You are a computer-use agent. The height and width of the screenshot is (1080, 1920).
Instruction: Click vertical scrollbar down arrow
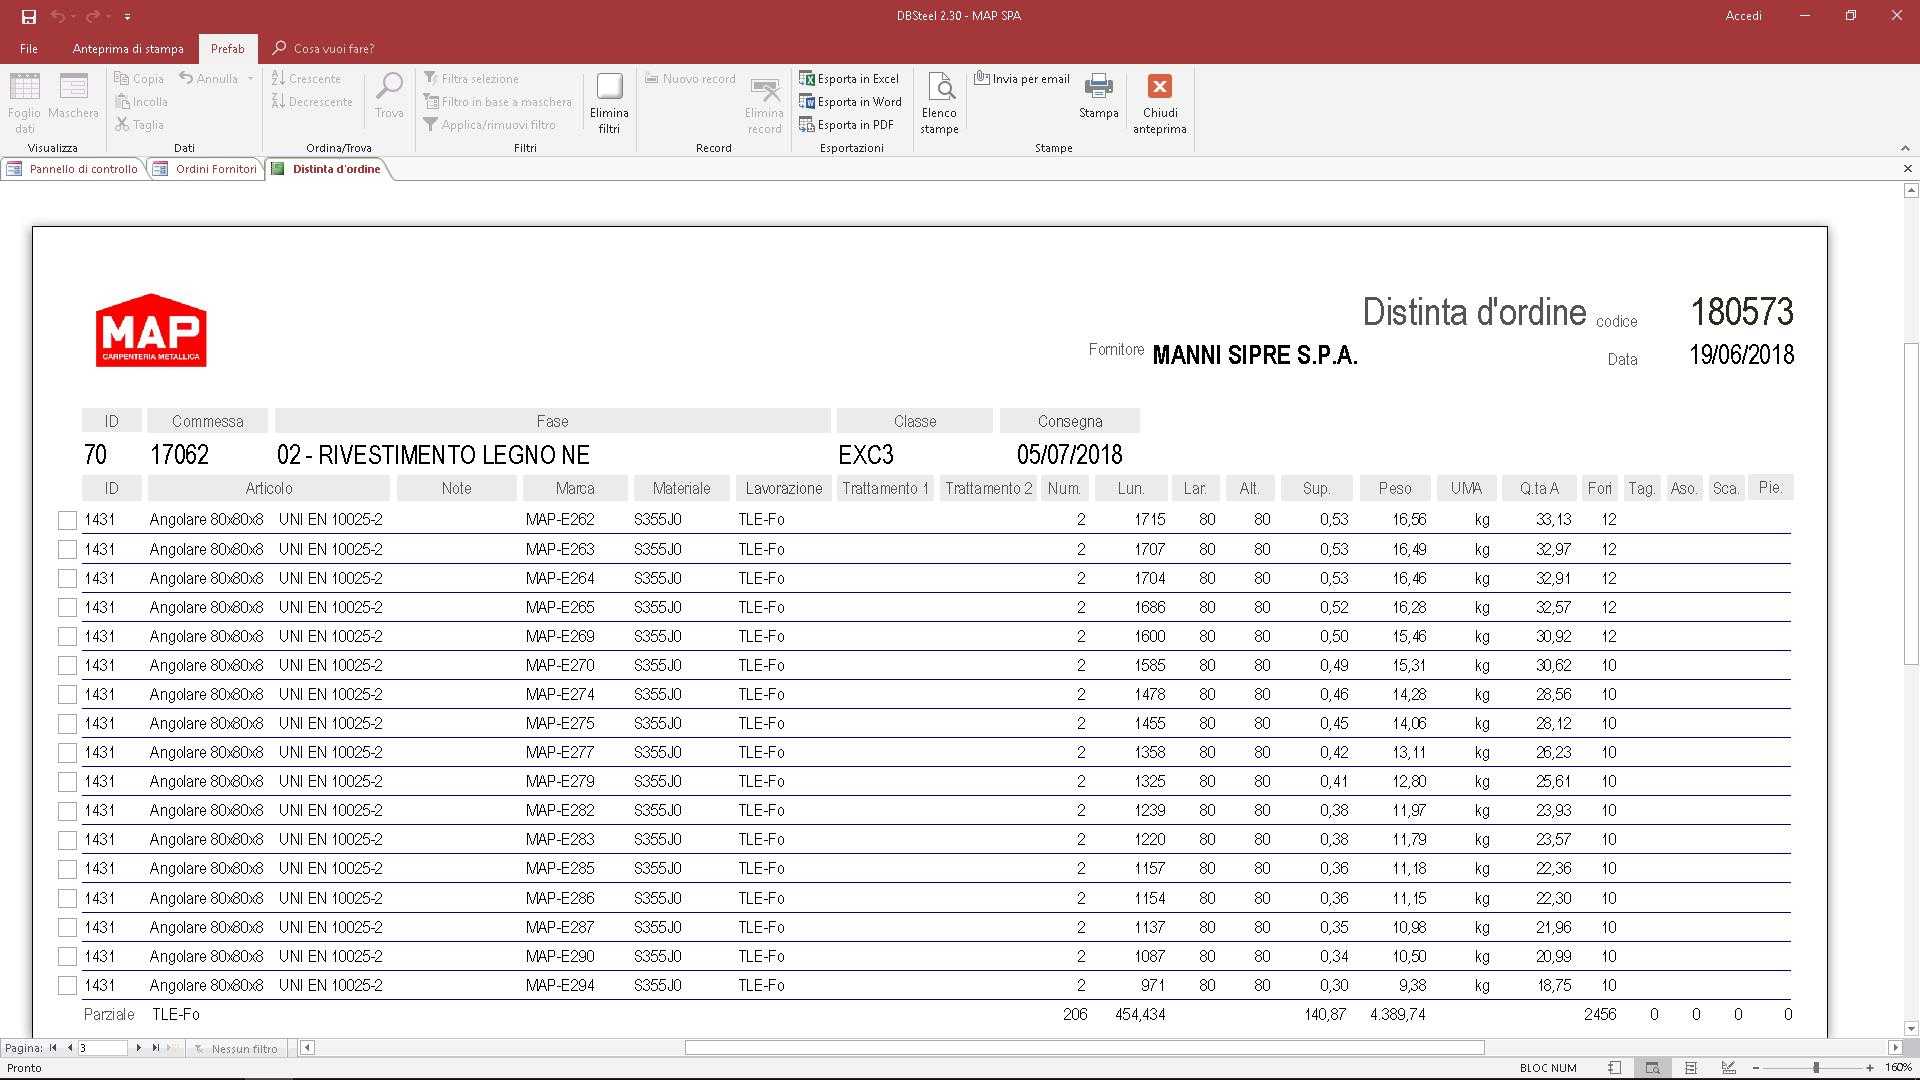[1911, 1028]
